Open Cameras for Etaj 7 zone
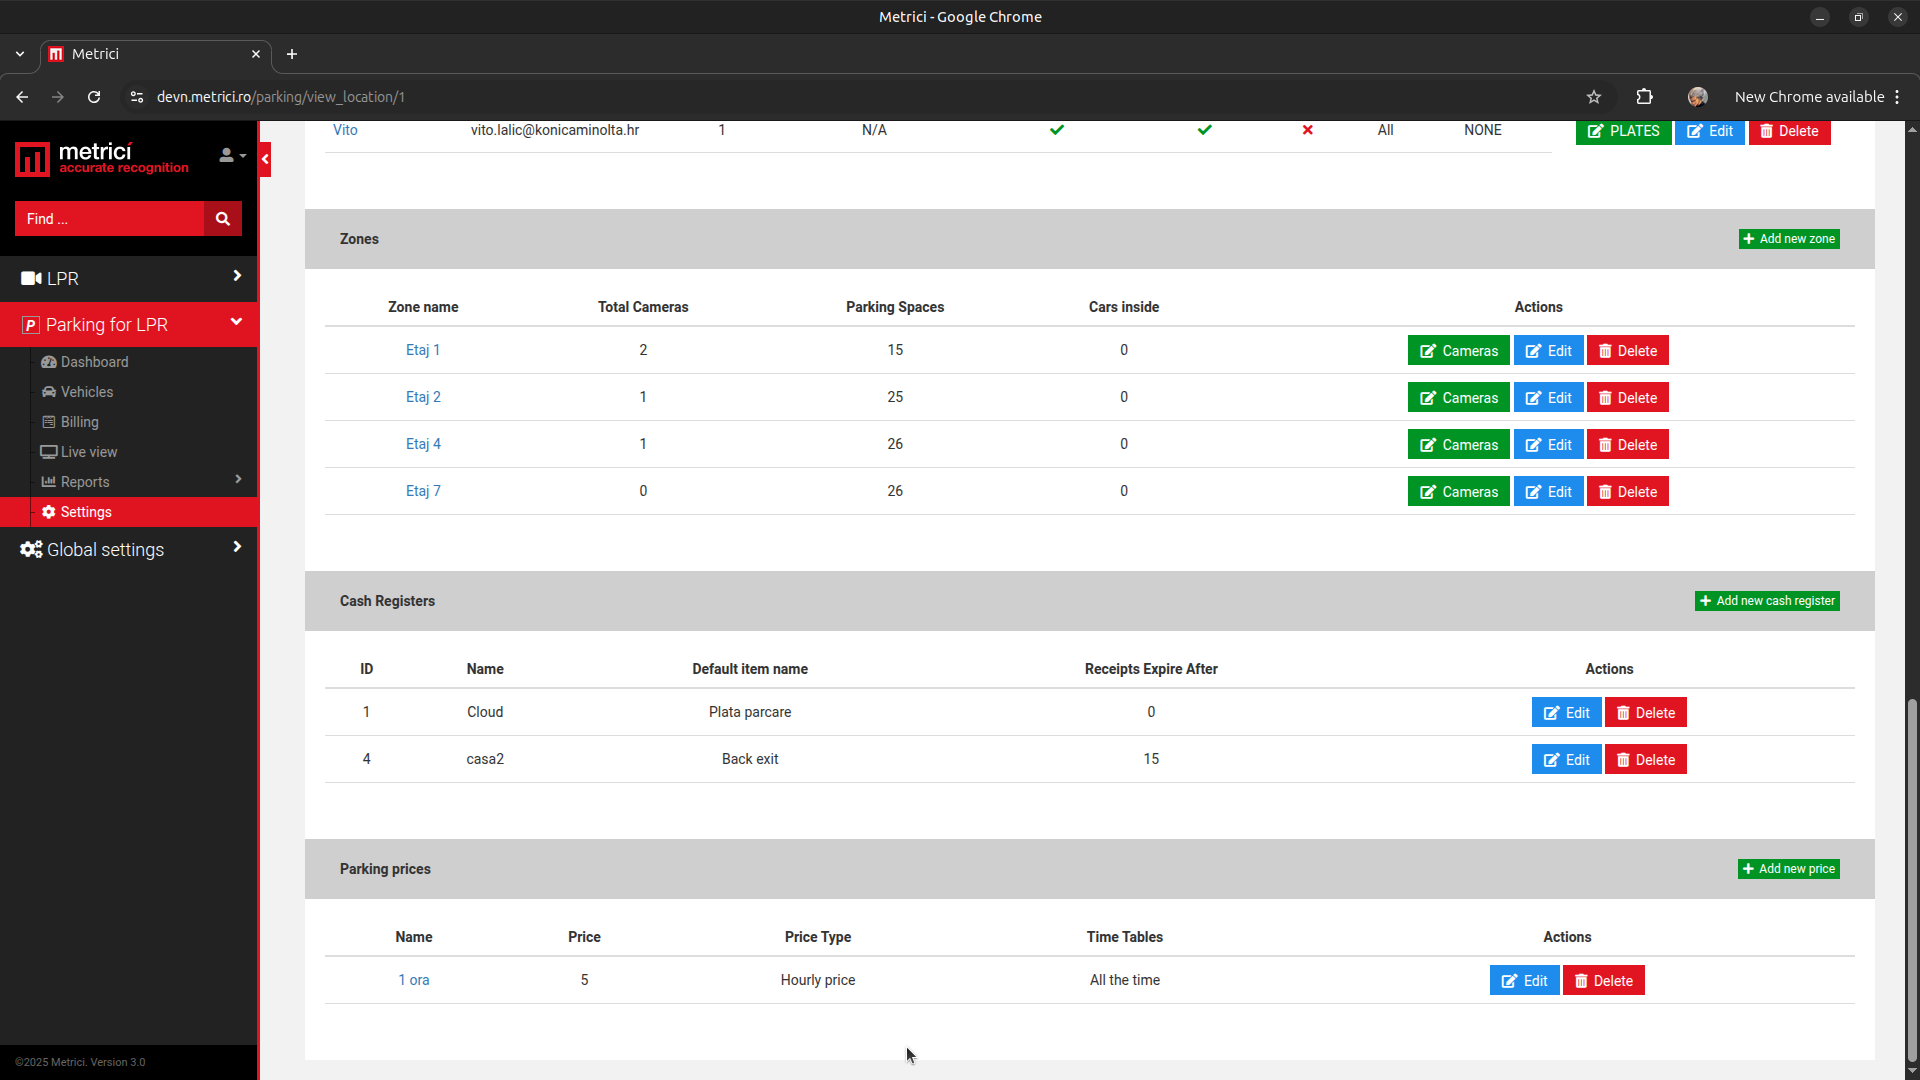The image size is (1920, 1080). (x=1458, y=492)
